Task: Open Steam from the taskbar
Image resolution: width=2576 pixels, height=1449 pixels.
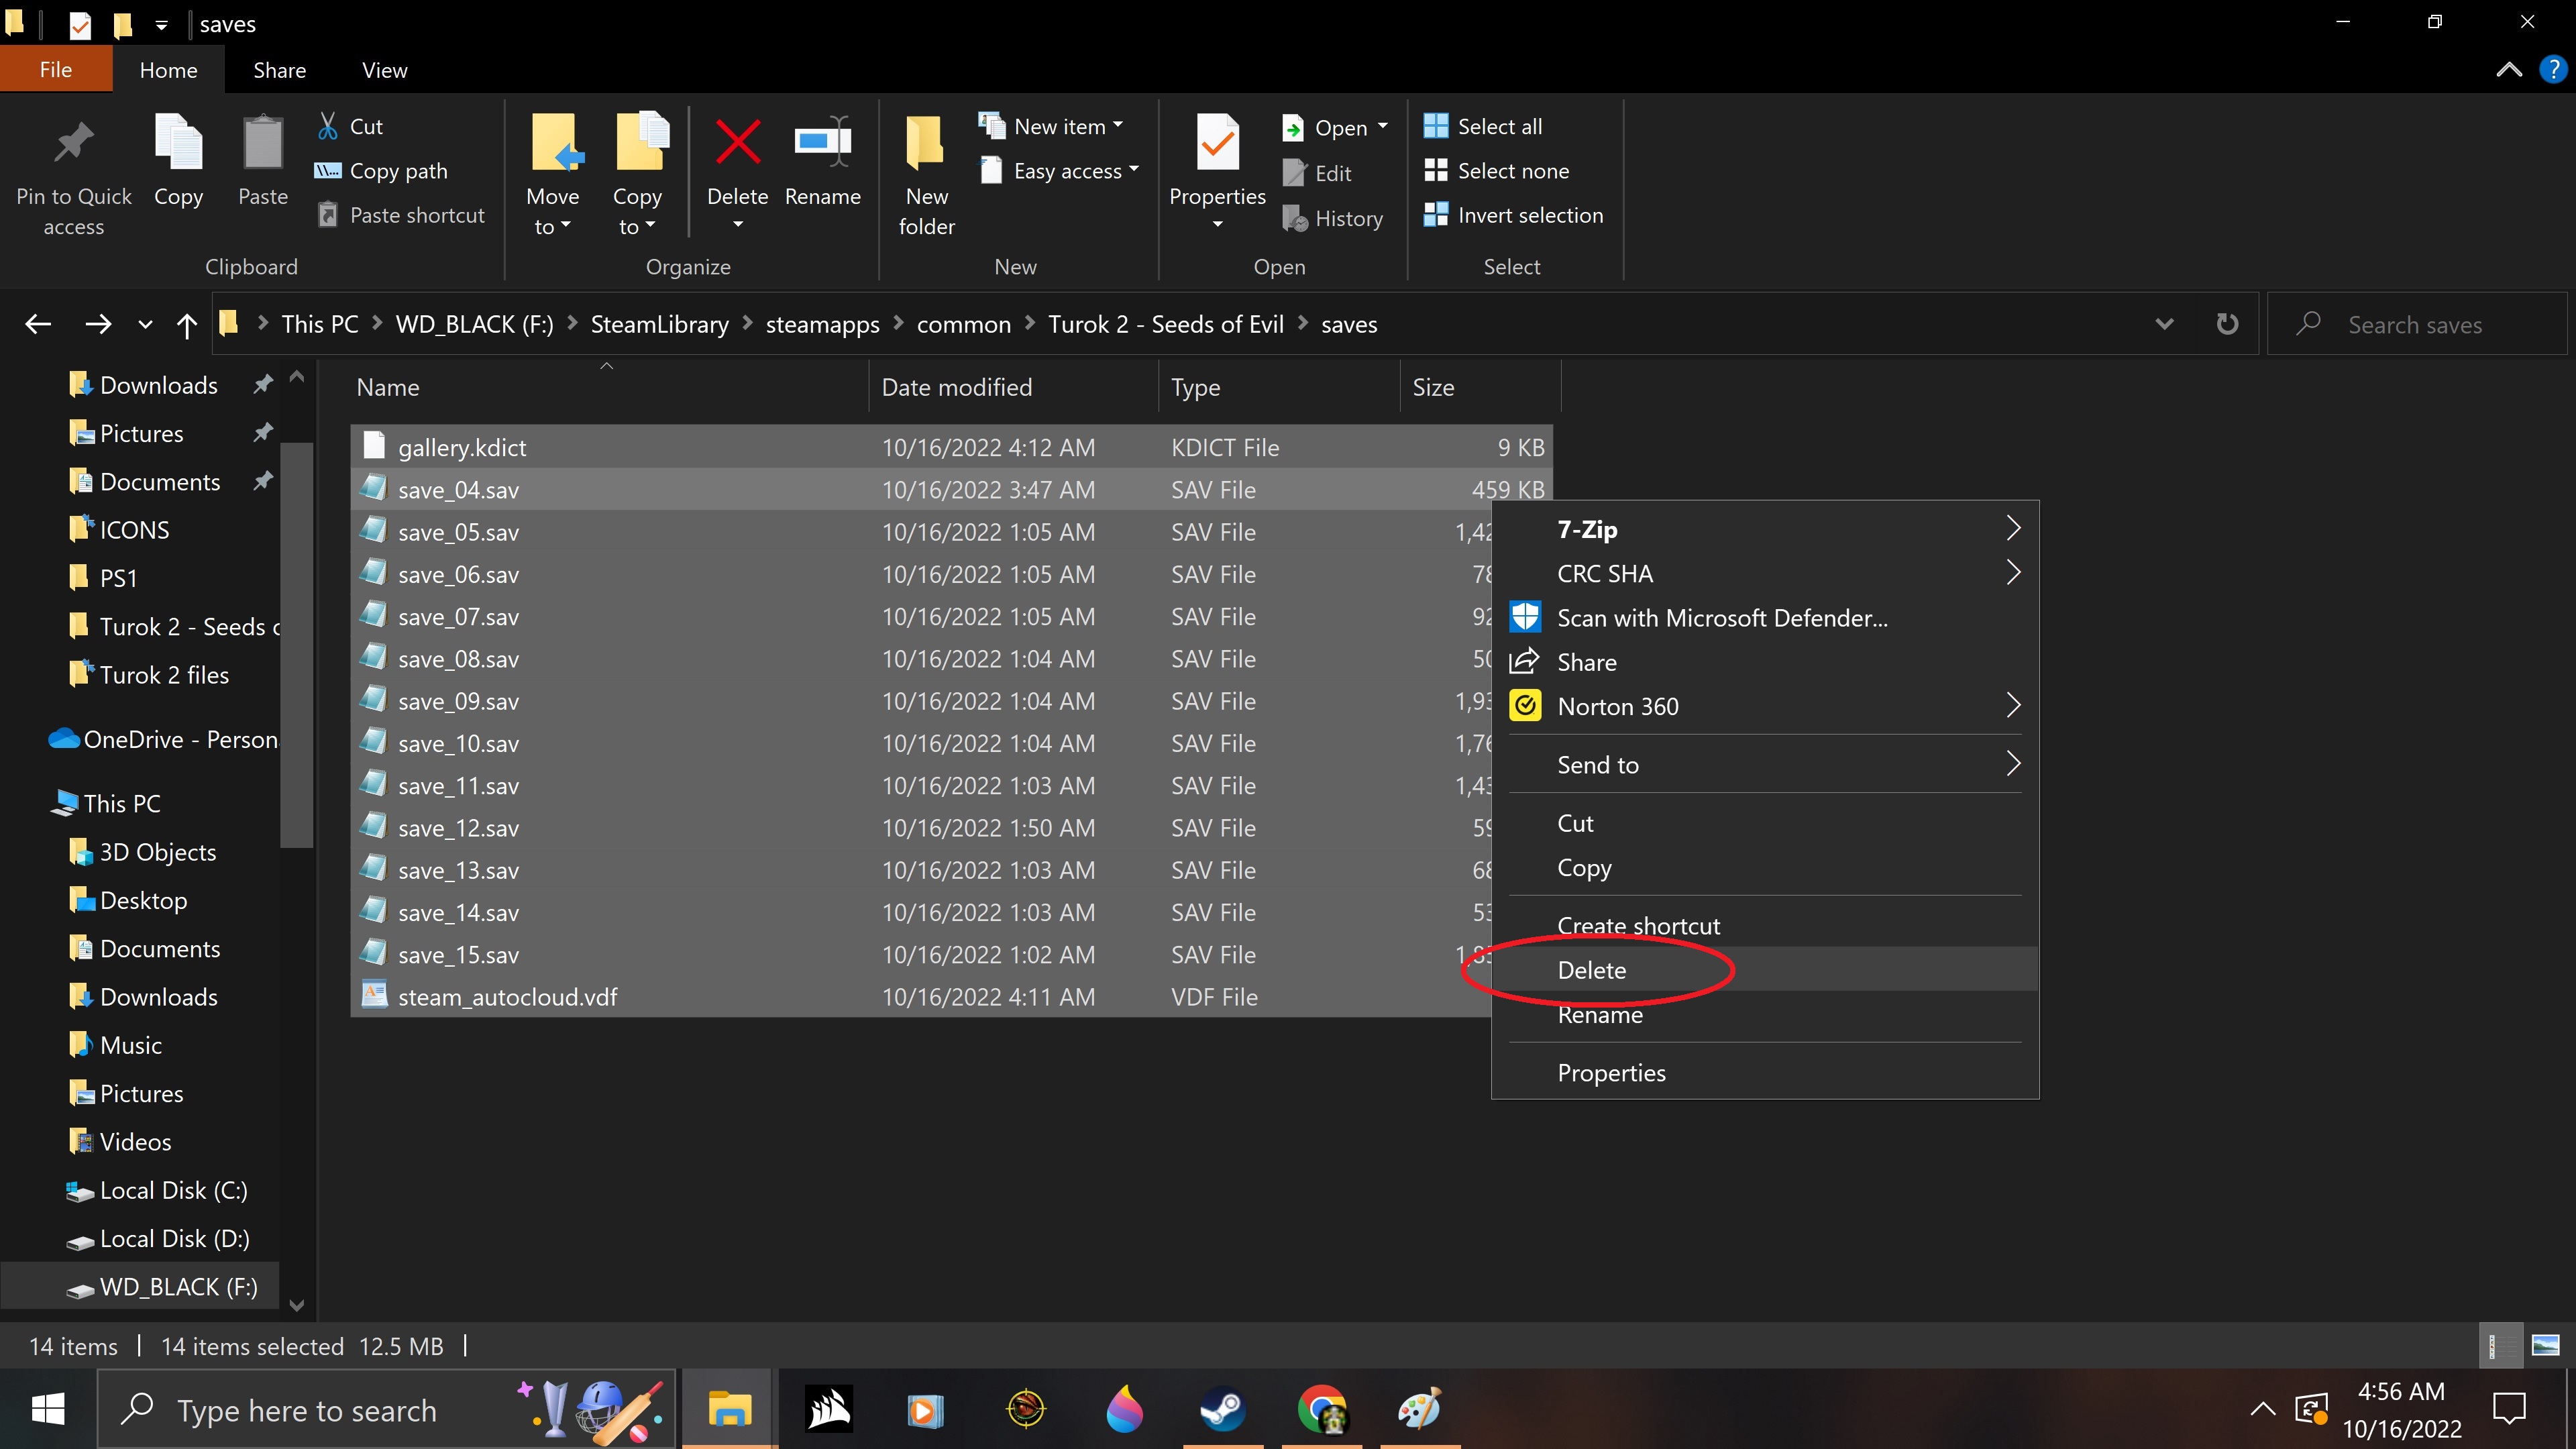Action: 1222,1410
